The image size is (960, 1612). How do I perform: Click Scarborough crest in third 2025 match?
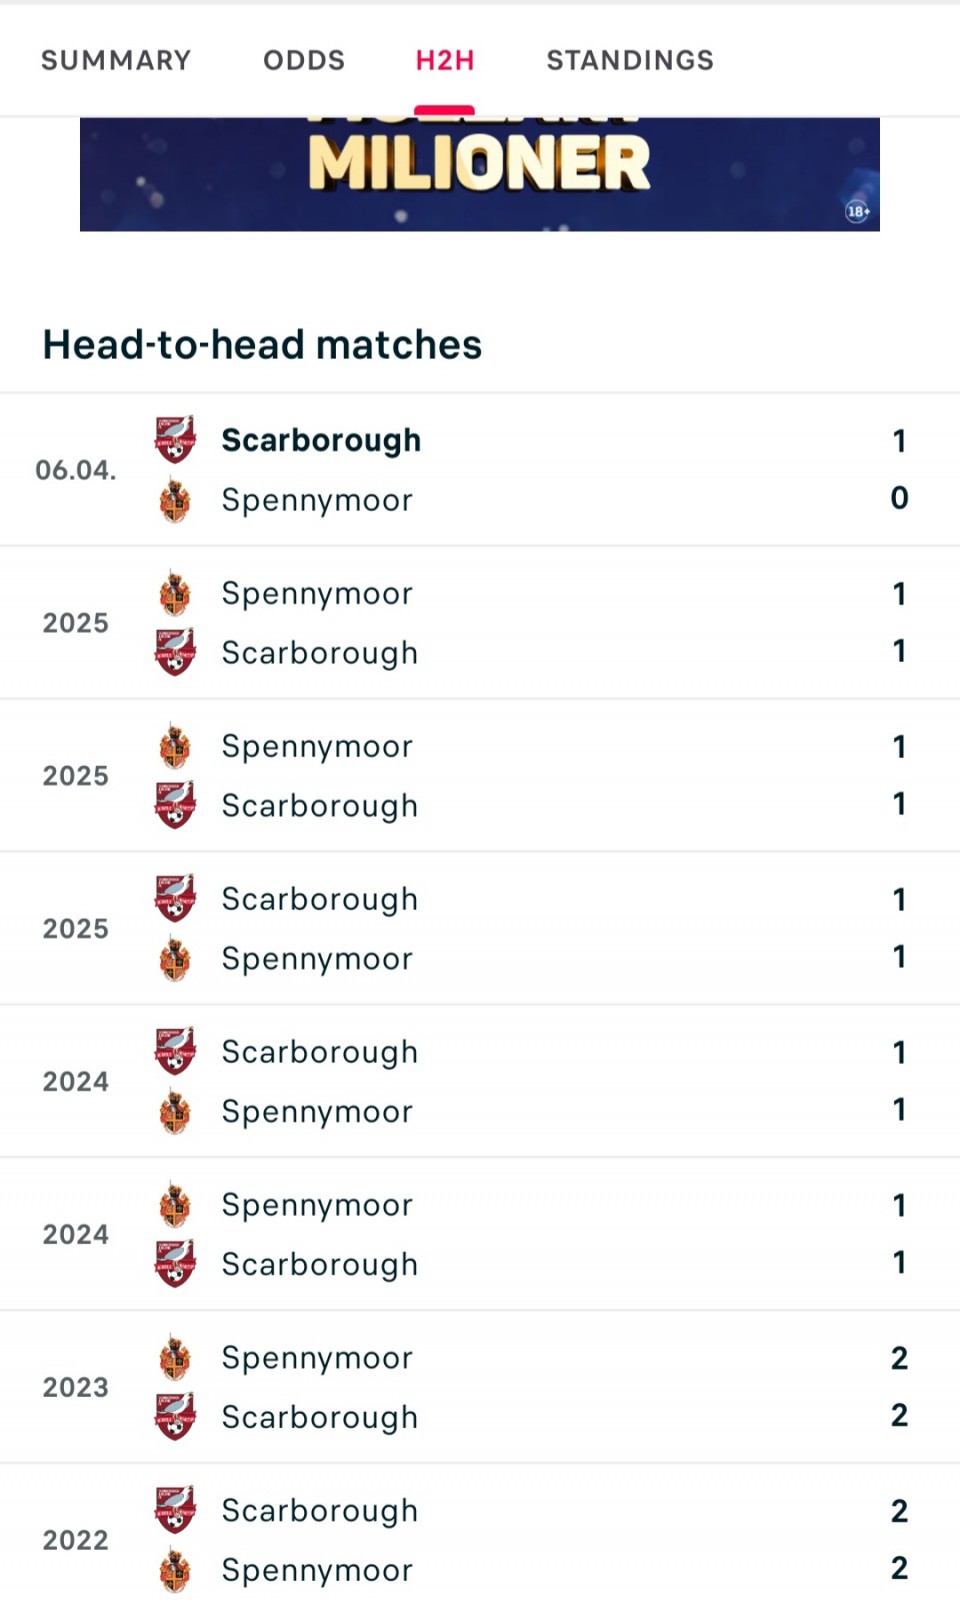[x=175, y=898]
